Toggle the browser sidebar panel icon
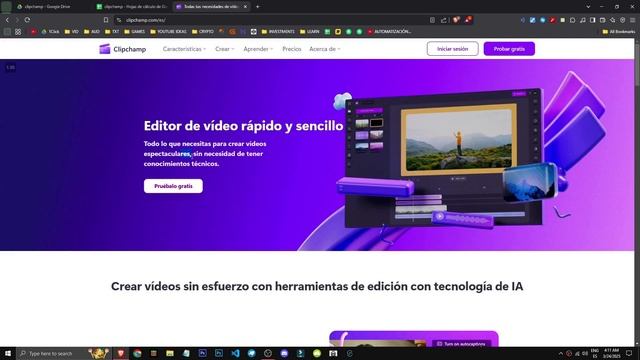Screen dimensions: 640x360 (593, 20)
